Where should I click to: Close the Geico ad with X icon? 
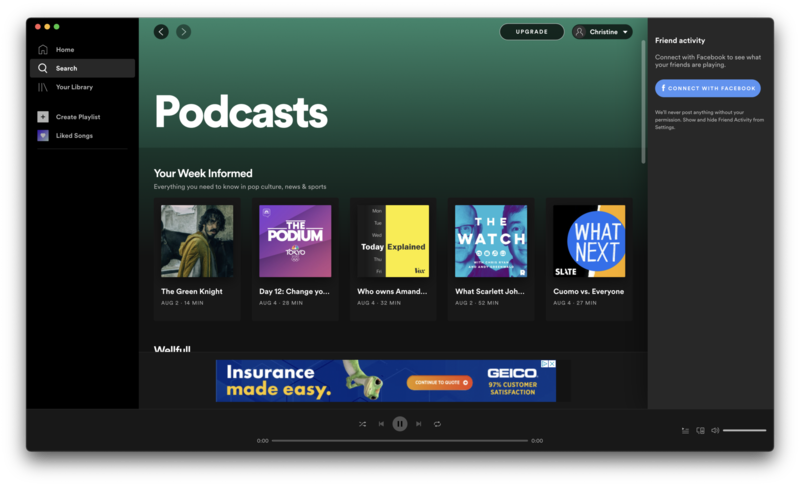(x=552, y=364)
